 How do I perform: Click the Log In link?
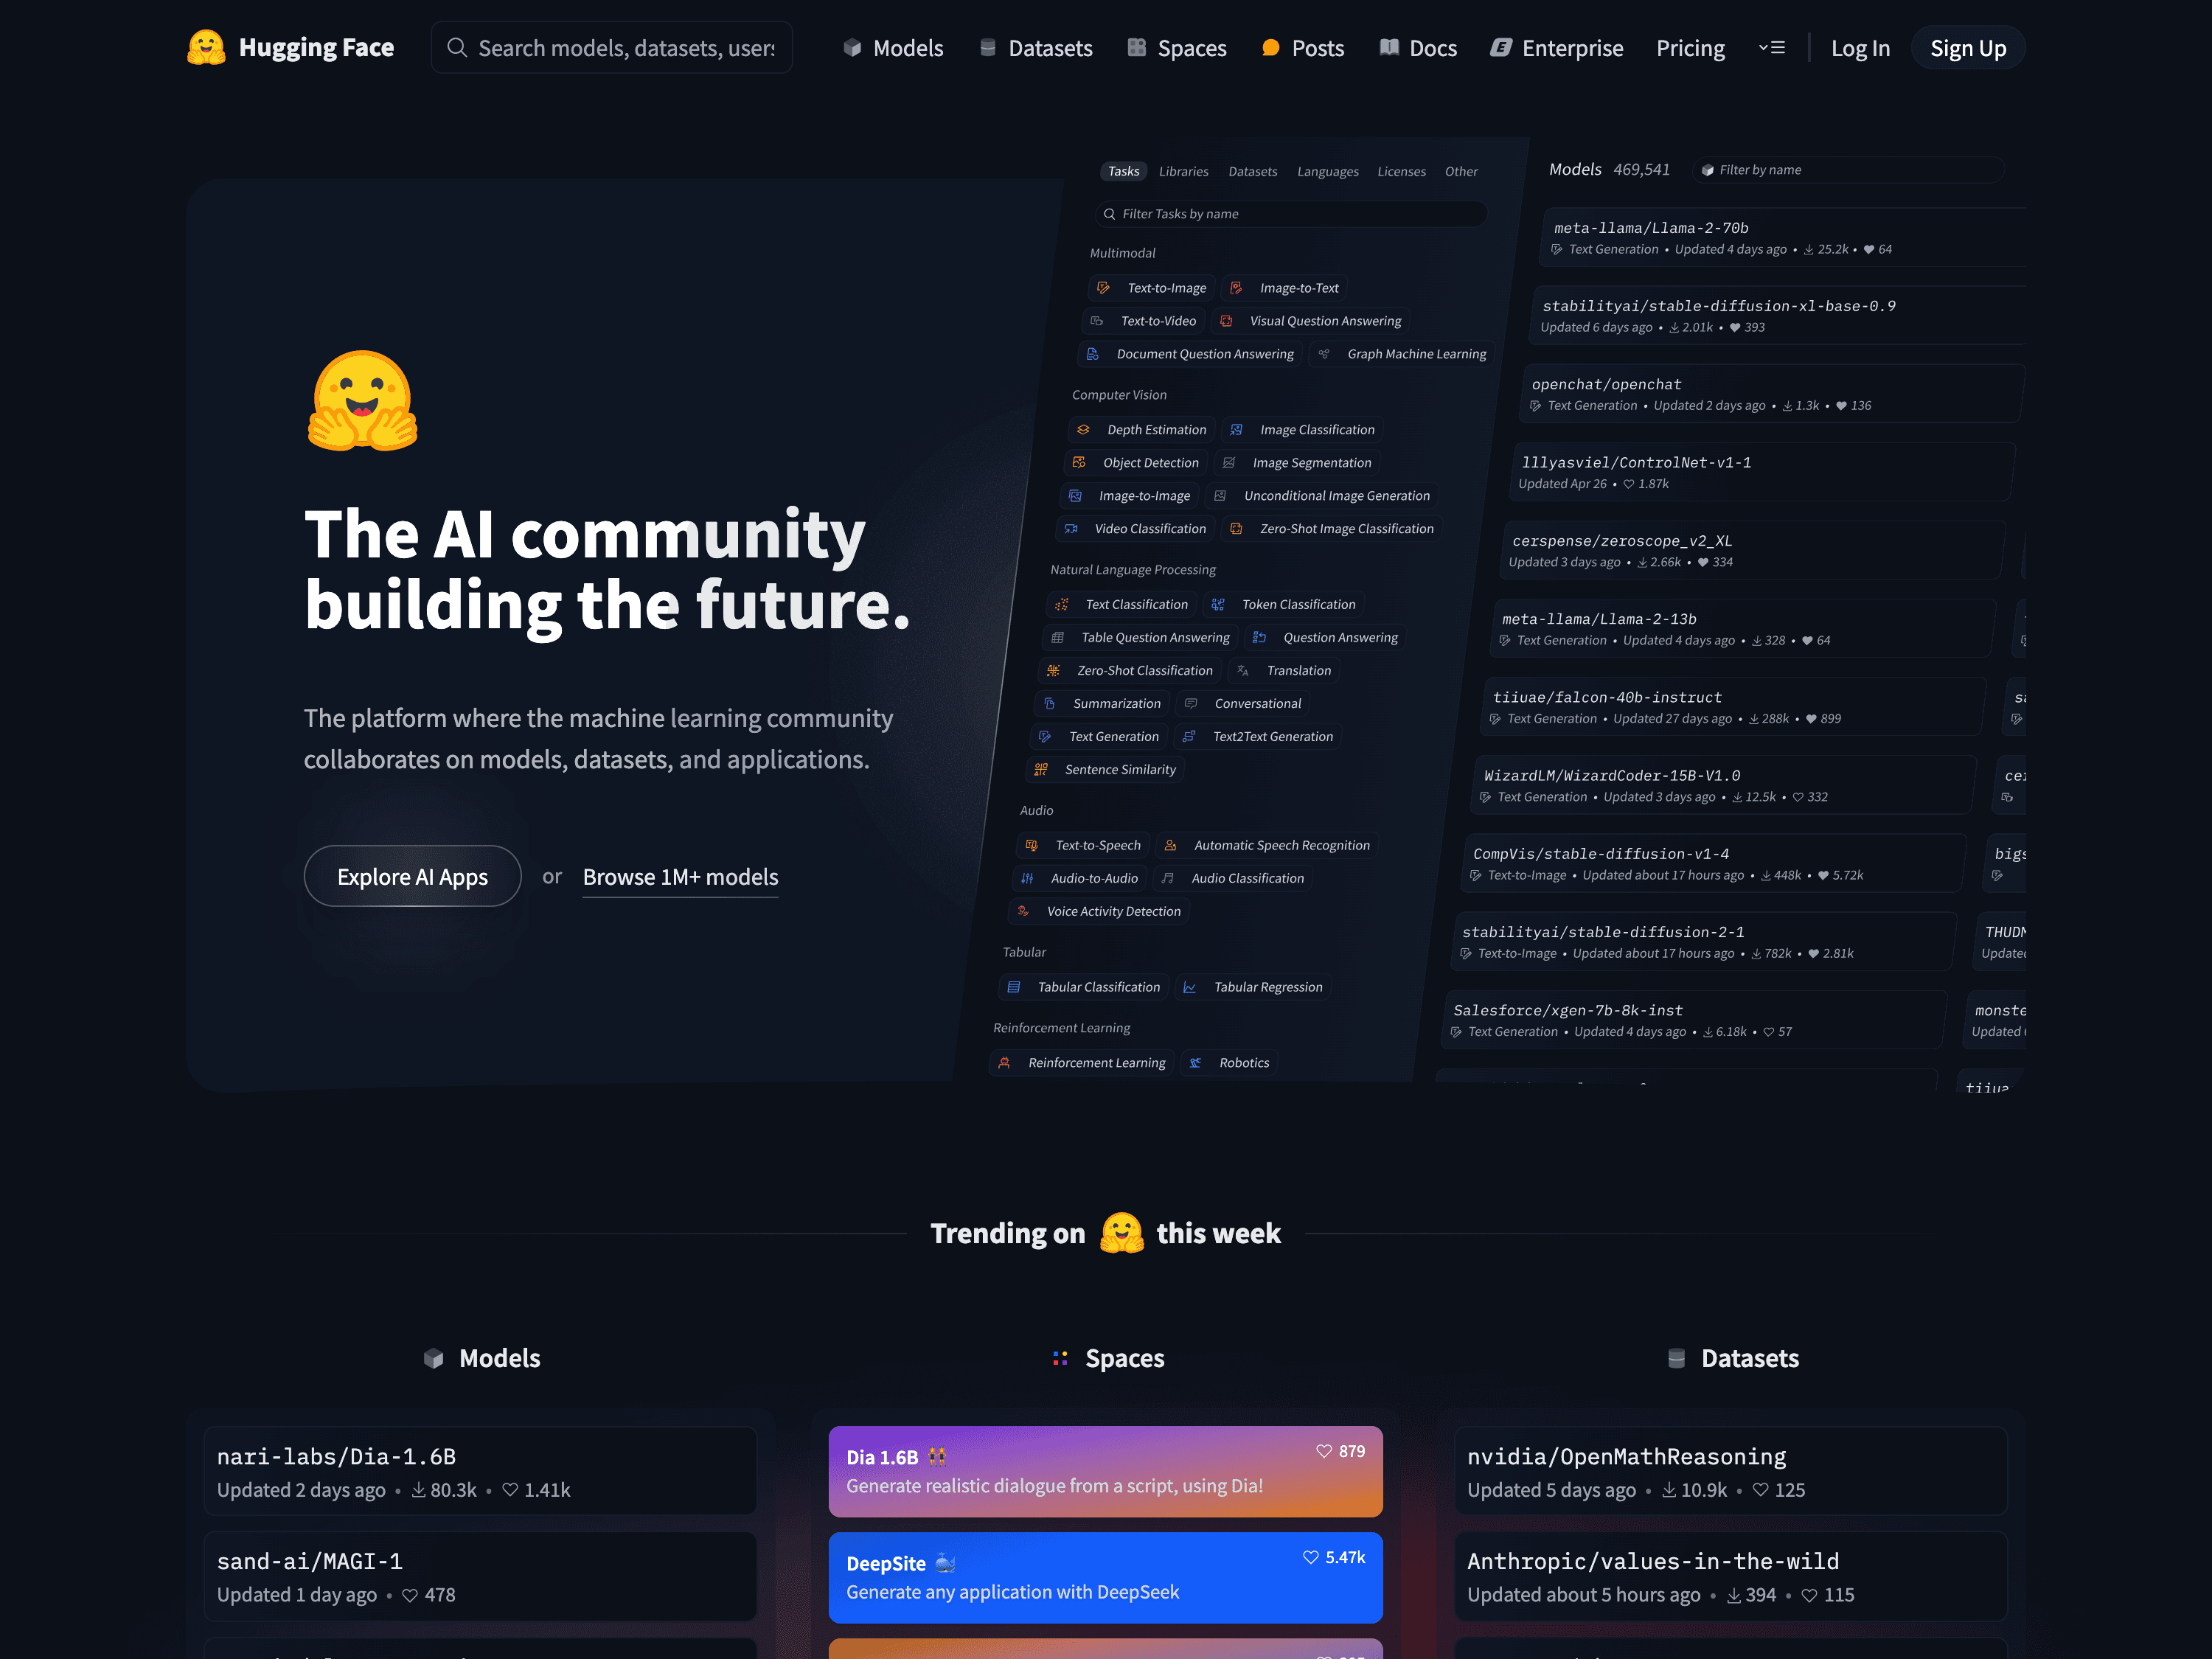point(1860,48)
